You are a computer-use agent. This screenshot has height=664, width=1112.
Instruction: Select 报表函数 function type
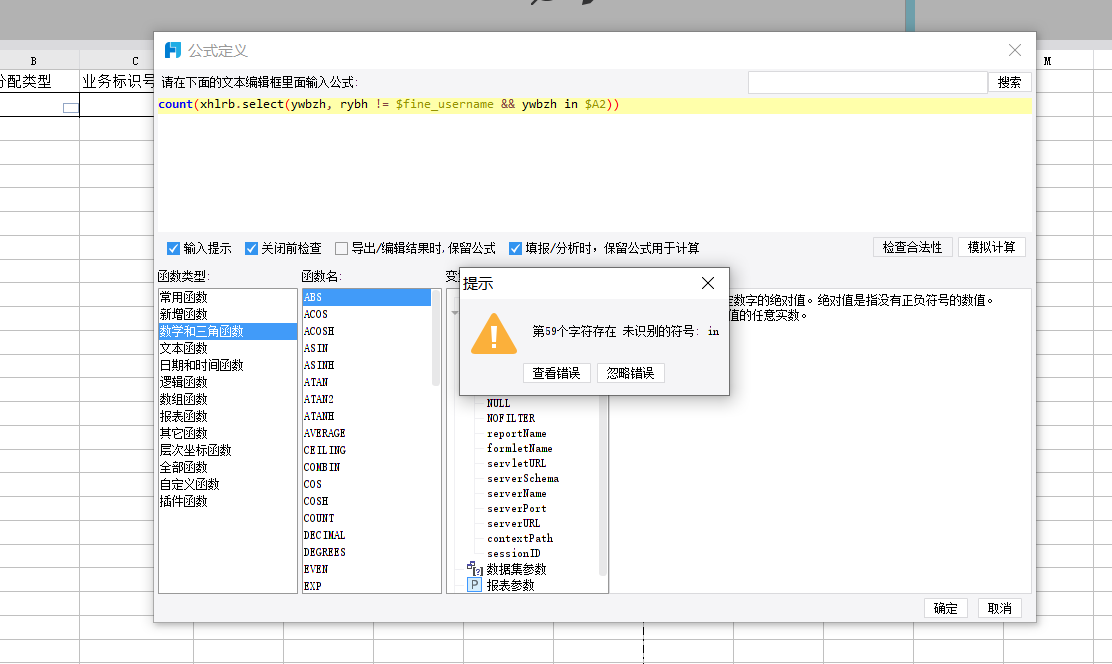pos(228,416)
